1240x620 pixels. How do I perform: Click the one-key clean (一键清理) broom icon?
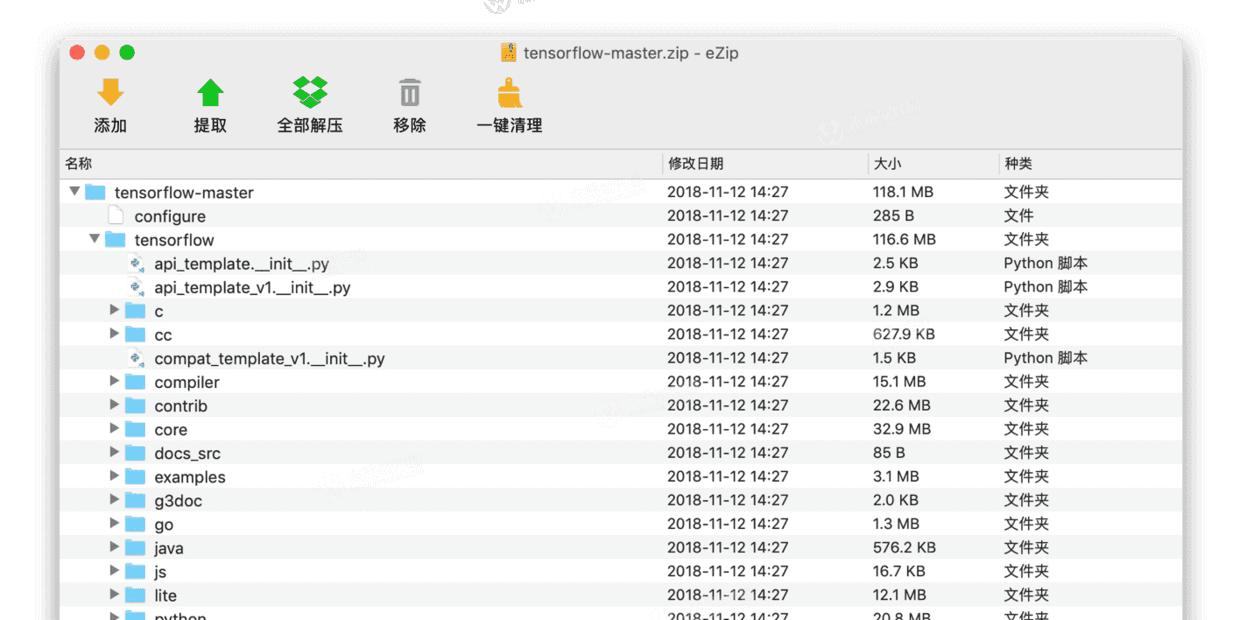pos(510,93)
